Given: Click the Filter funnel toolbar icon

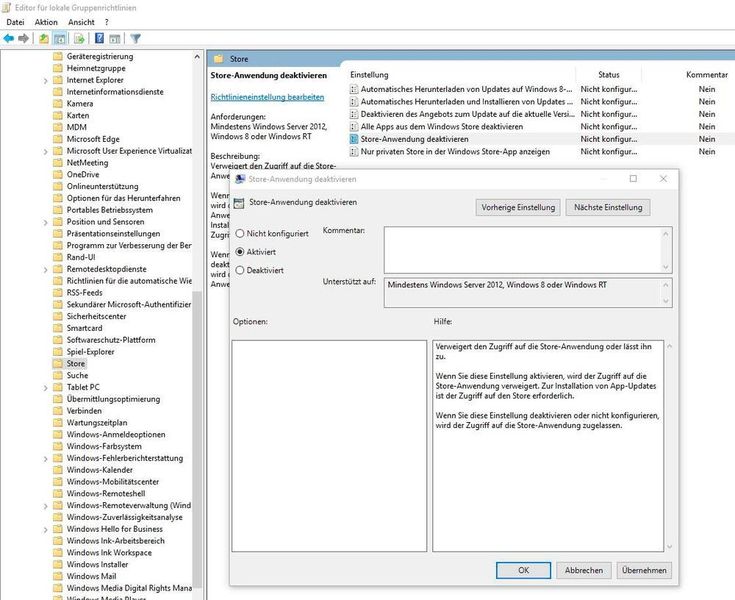Looking at the screenshot, I should pos(135,38).
